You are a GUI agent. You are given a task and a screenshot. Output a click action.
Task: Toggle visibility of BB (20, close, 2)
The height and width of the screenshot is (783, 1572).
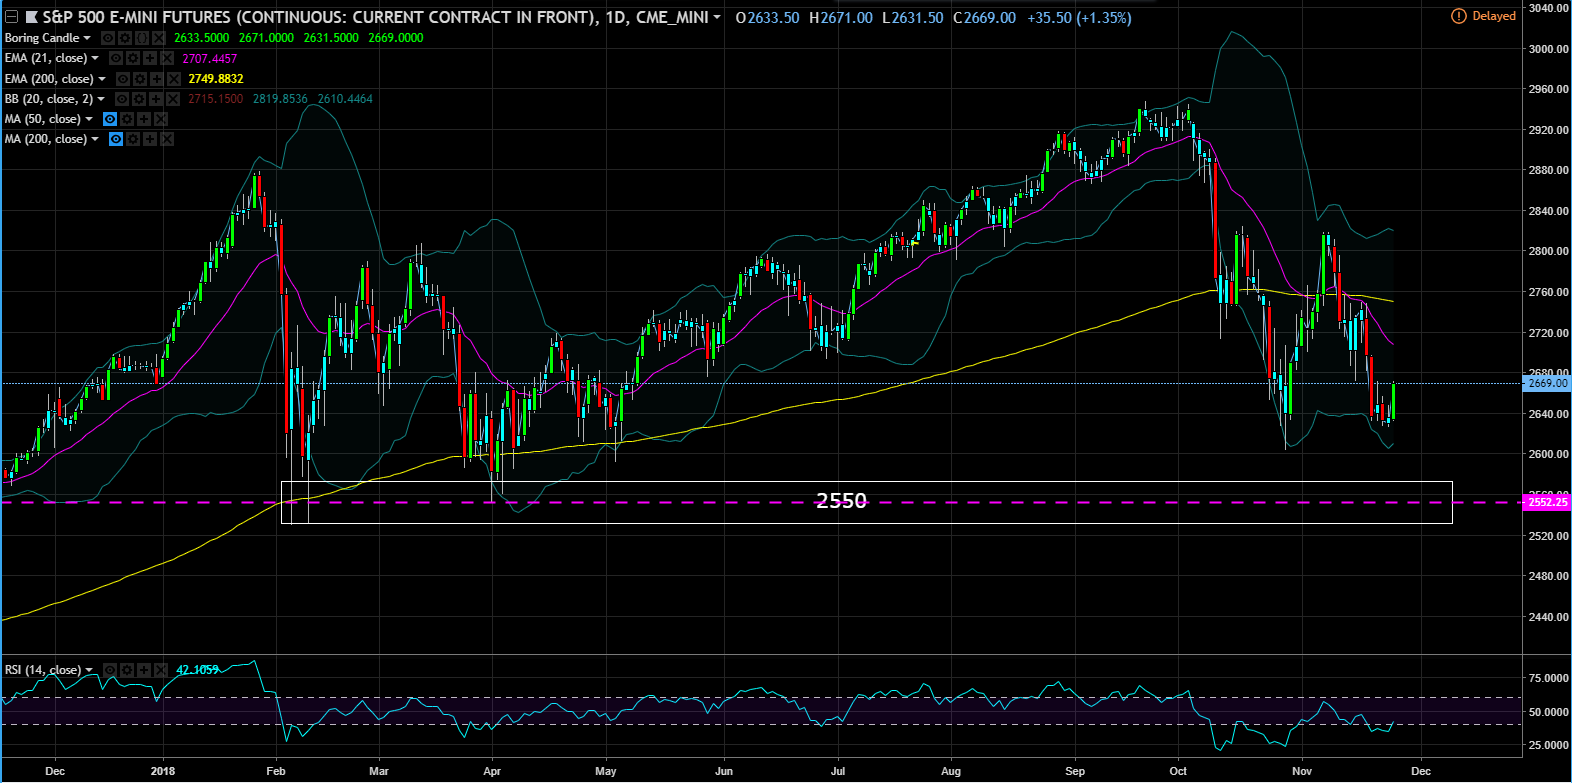(x=122, y=99)
